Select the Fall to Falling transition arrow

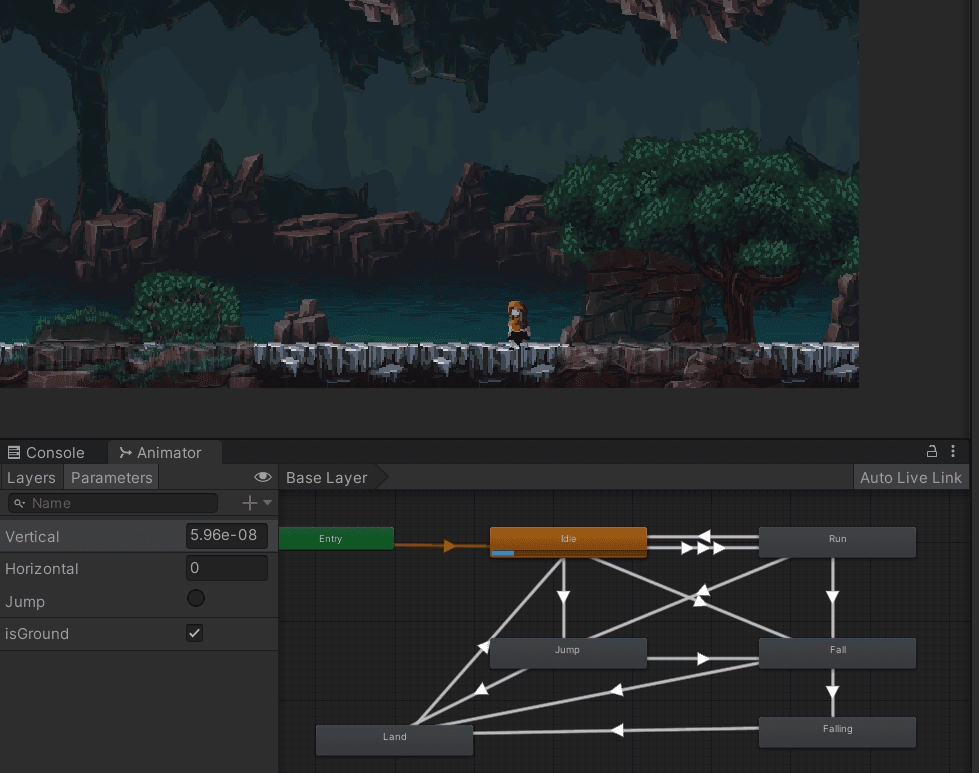click(832, 692)
